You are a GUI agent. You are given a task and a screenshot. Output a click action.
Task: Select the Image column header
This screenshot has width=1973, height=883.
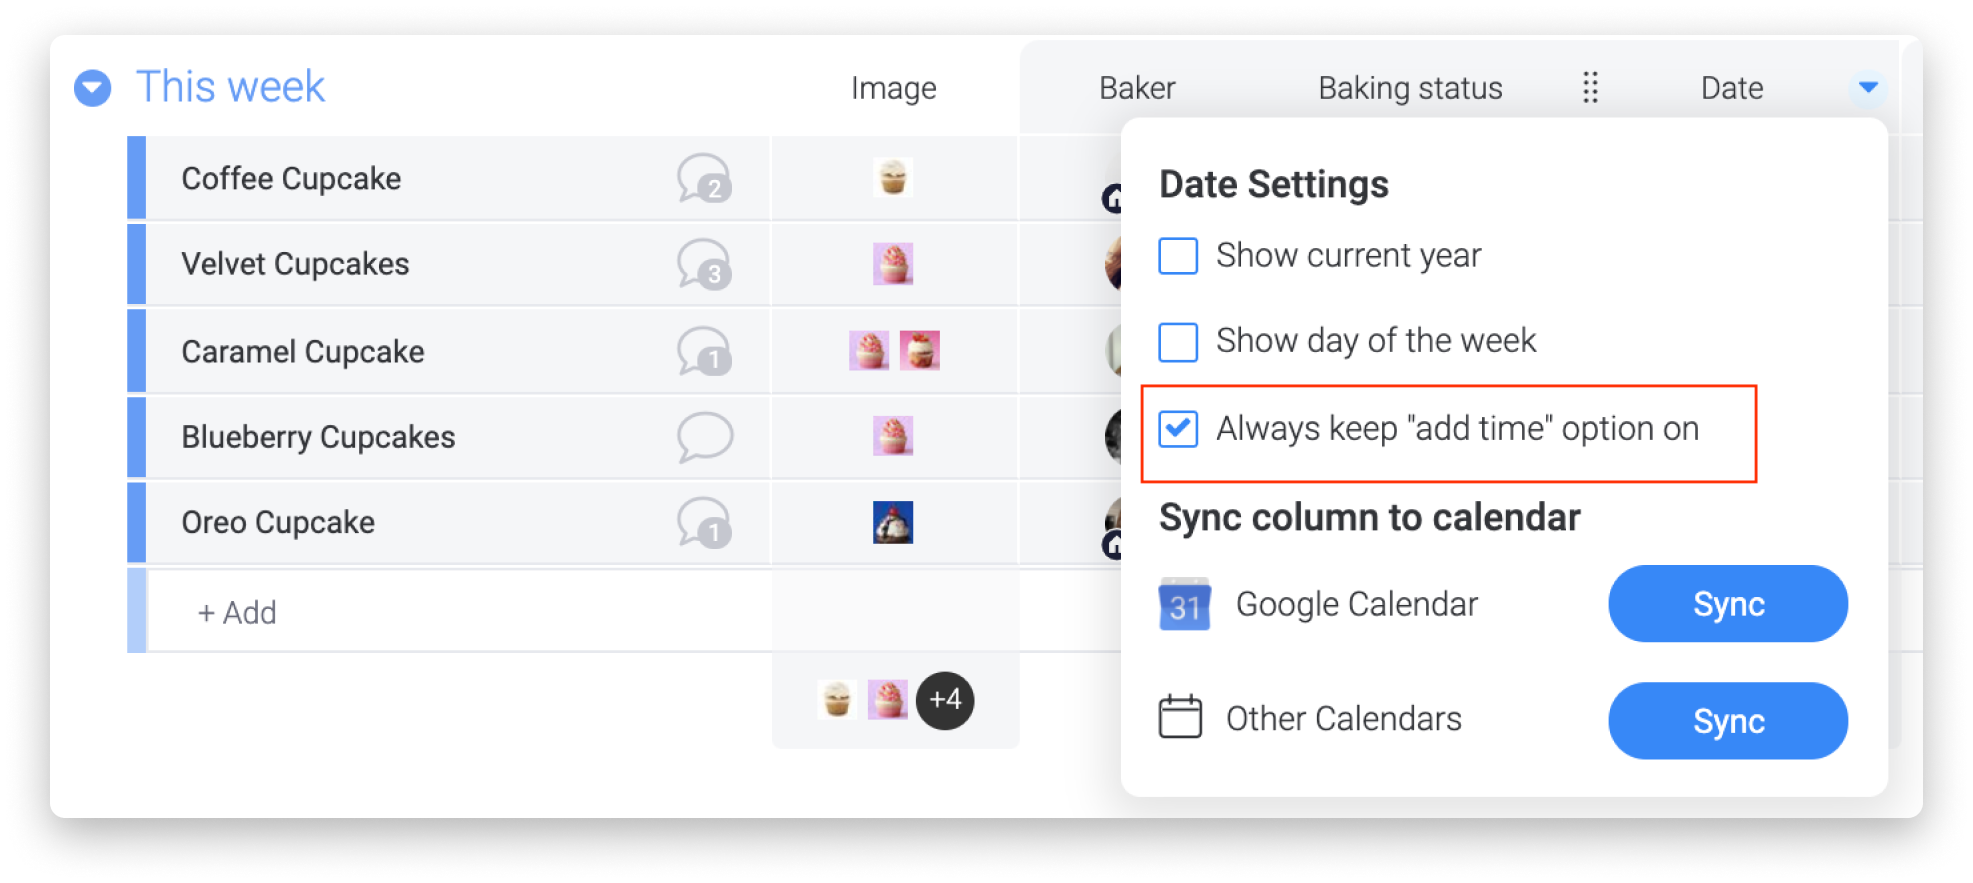(x=894, y=88)
